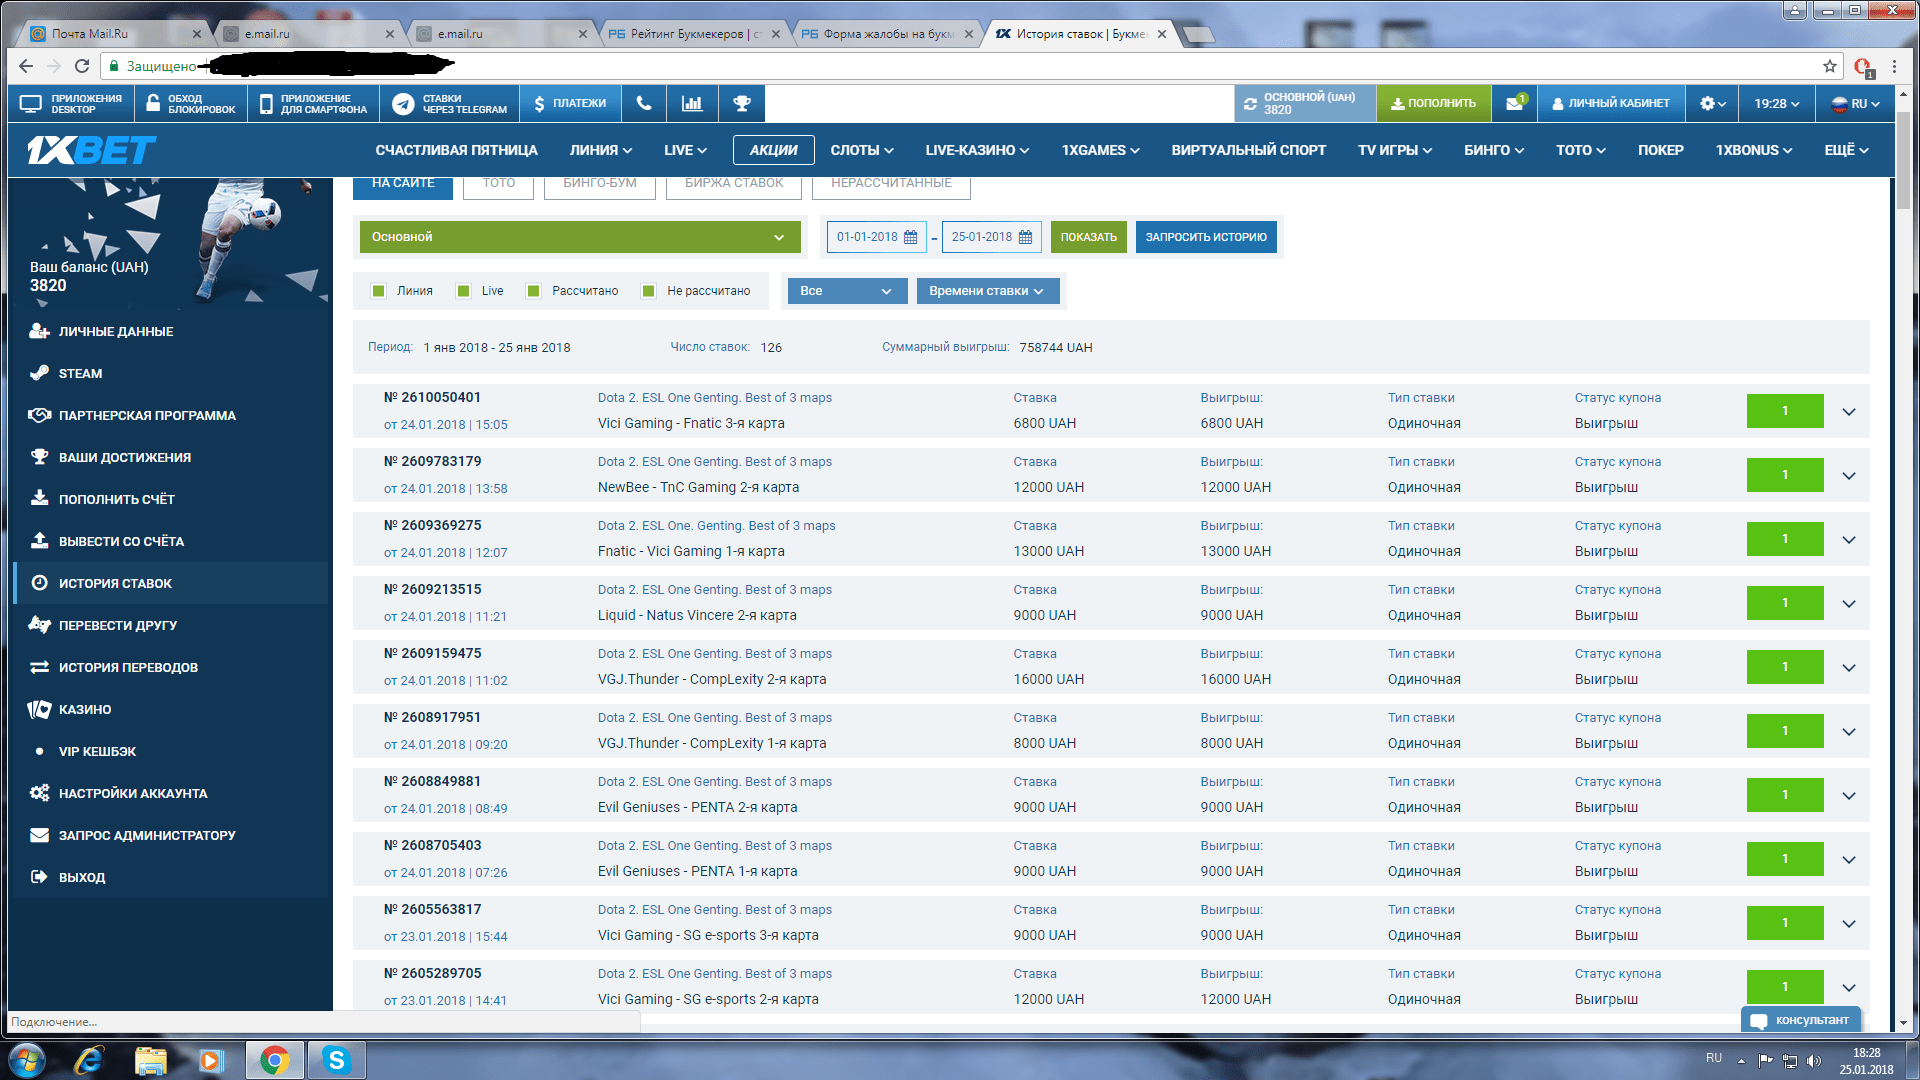The height and width of the screenshot is (1080, 1920).
Task: Open the Времени ставки sort dropdown
Action: click(x=986, y=291)
